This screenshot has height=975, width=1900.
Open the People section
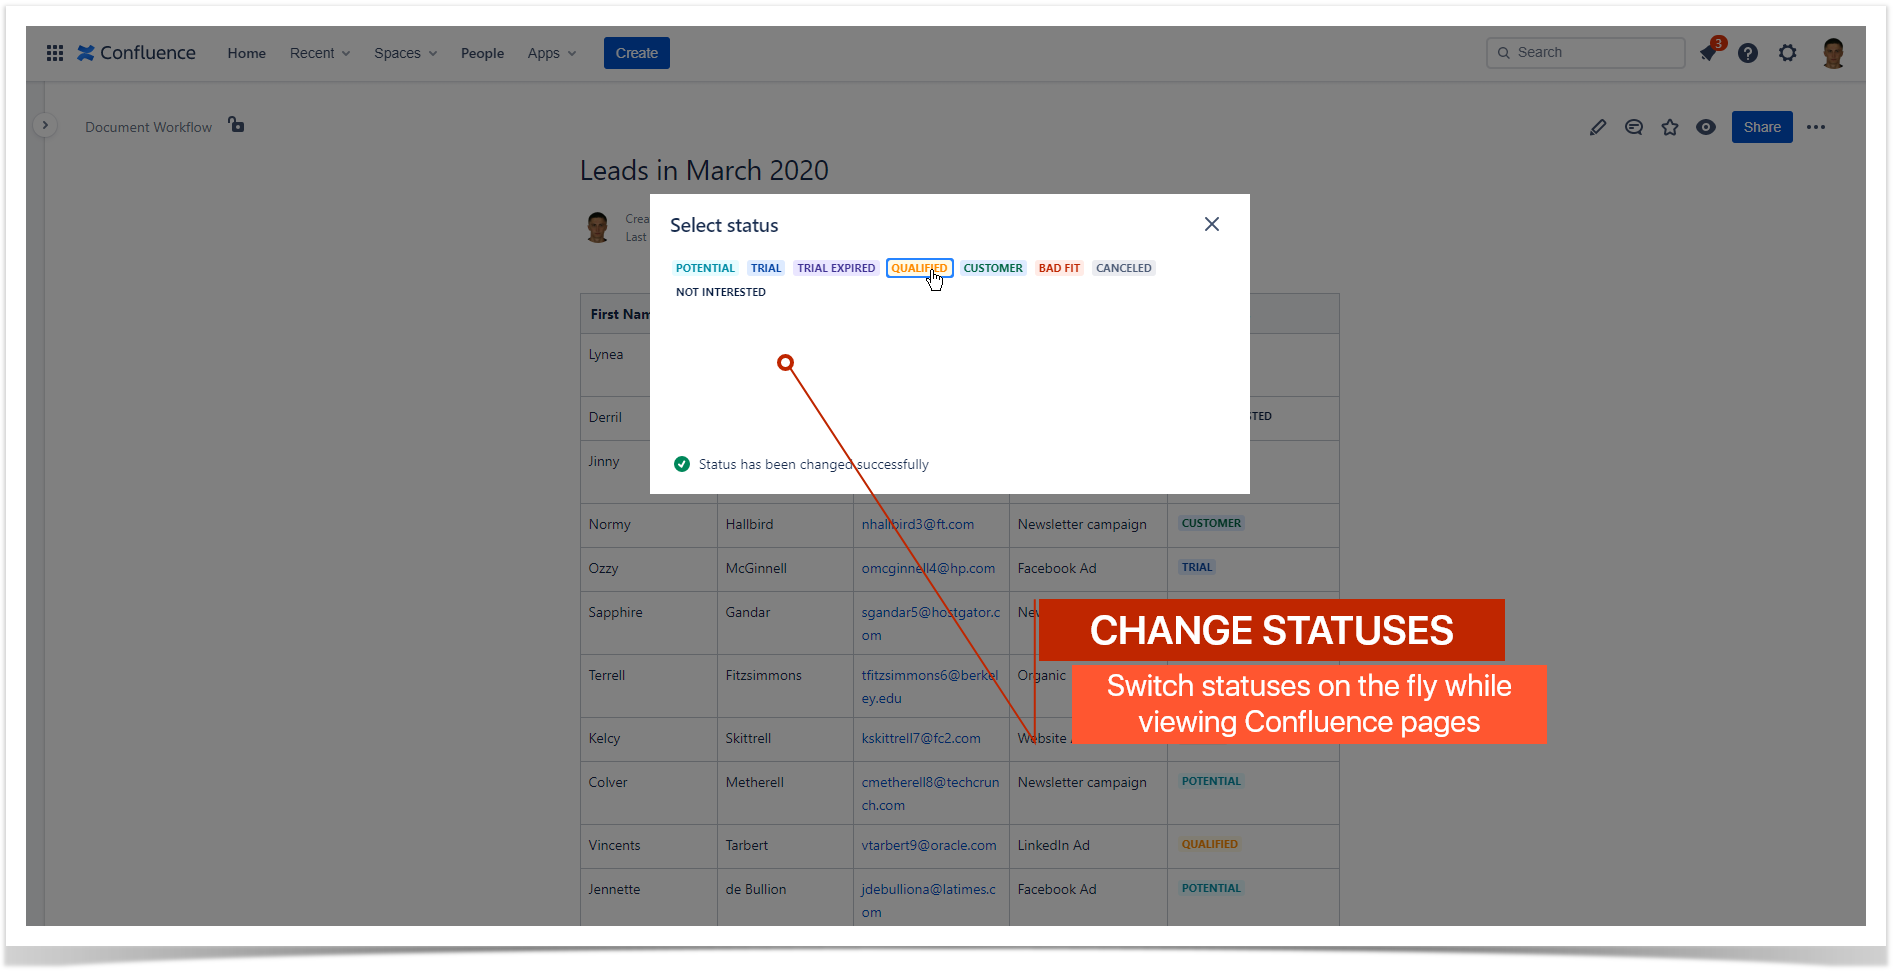pos(483,52)
